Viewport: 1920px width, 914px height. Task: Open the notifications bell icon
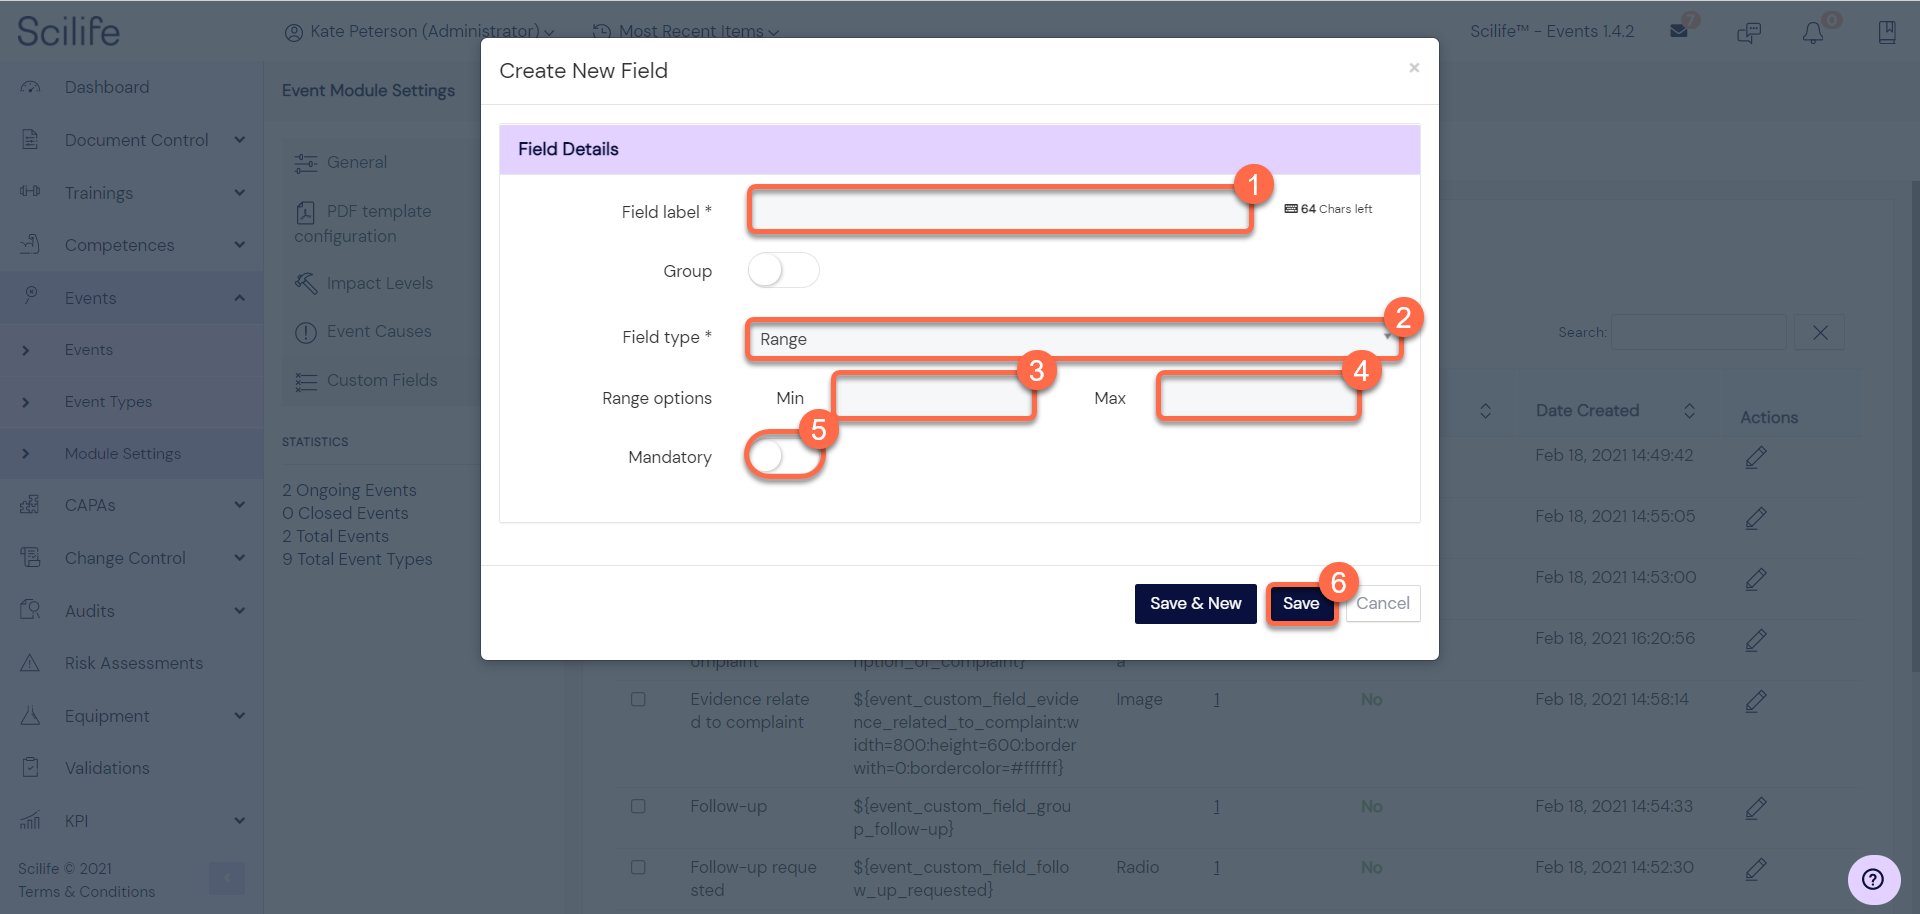tap(1813, 32)
